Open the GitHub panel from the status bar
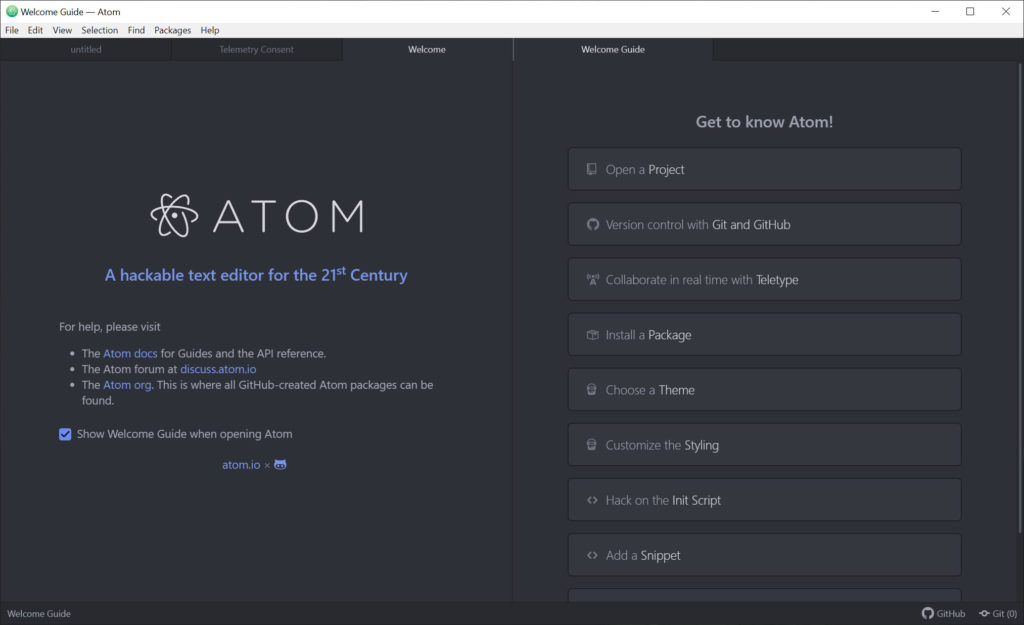Screen dimensions: 1024x625 (x=944, y=614)
